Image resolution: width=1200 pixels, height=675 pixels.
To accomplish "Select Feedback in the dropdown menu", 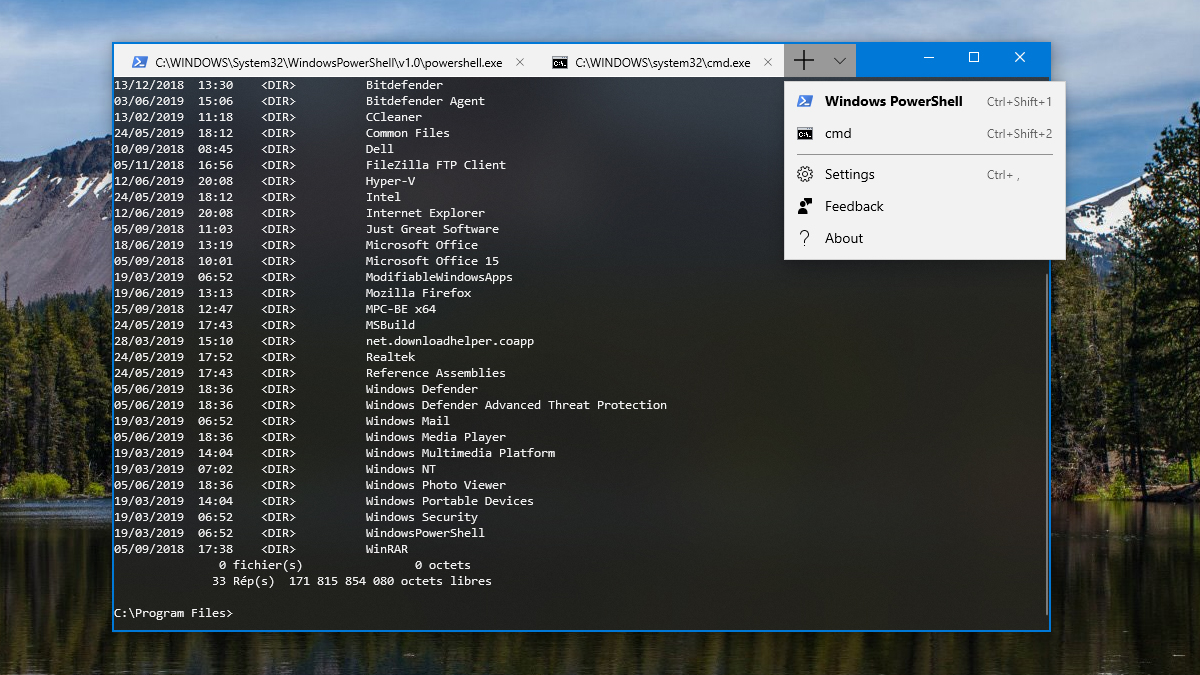I will click(925, 206).
